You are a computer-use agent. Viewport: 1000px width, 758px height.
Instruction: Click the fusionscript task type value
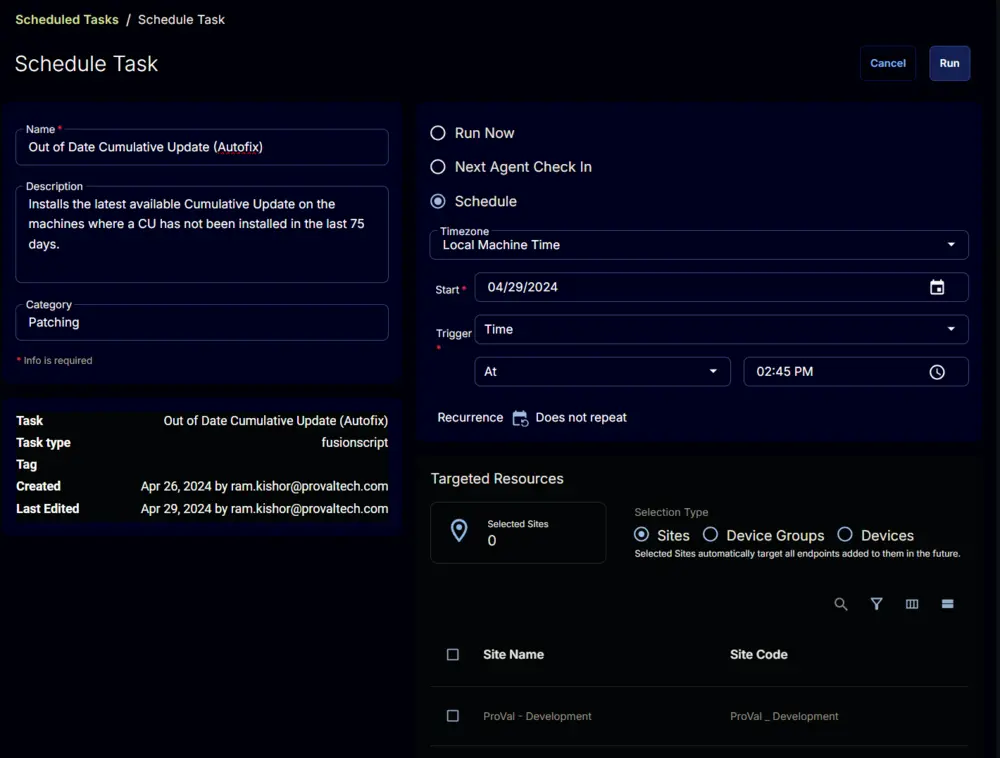(x=355, y=442)
